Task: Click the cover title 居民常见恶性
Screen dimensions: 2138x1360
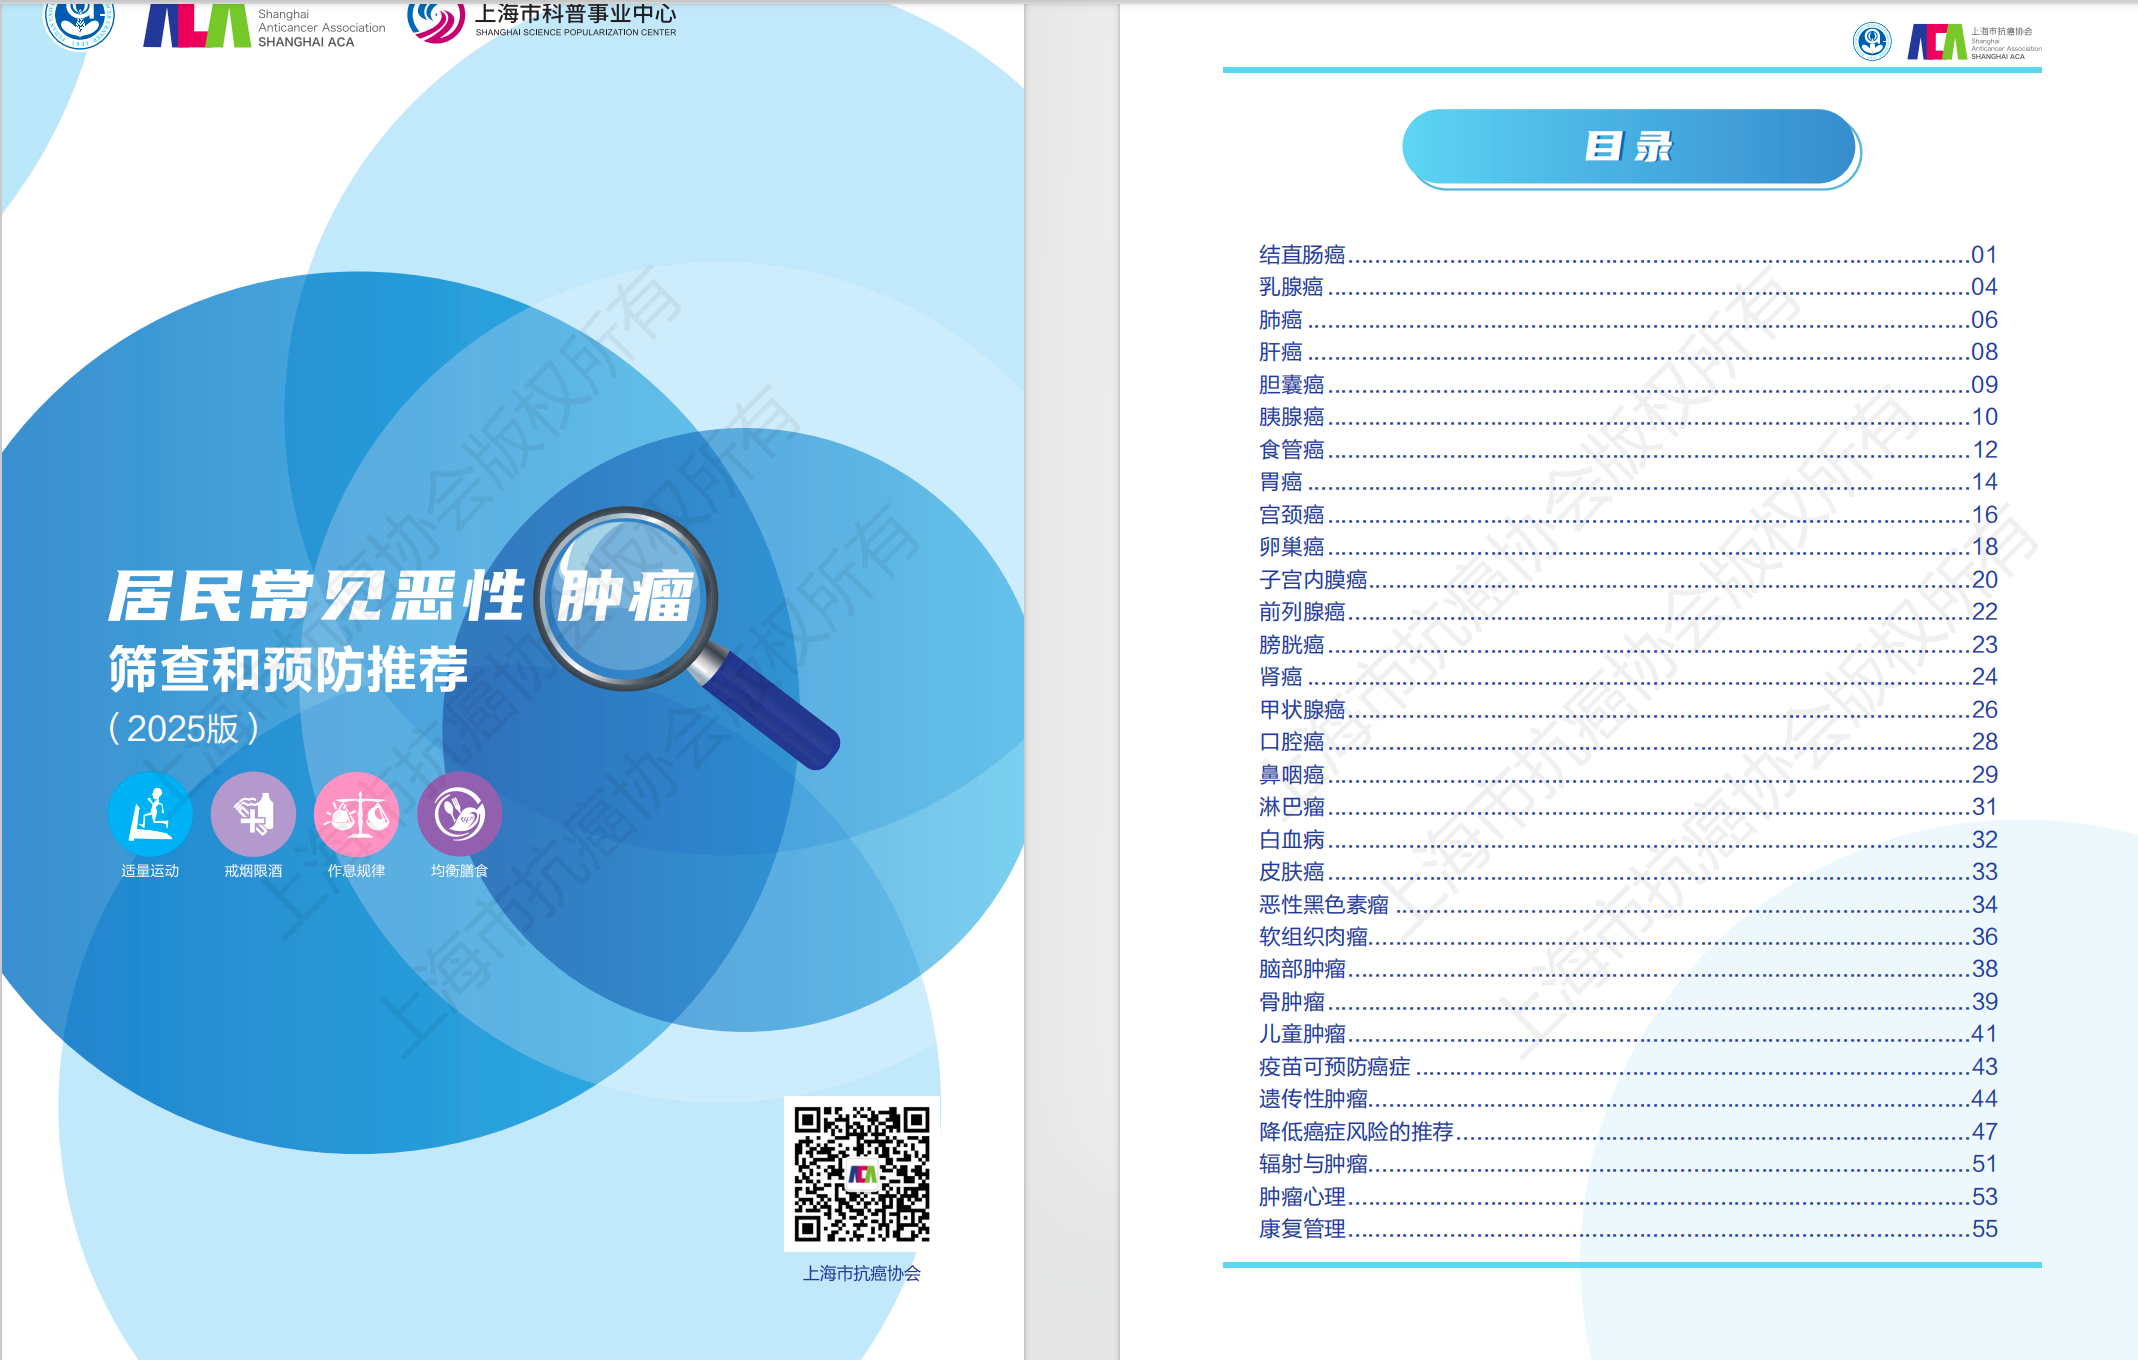Action: click(317, 596)
